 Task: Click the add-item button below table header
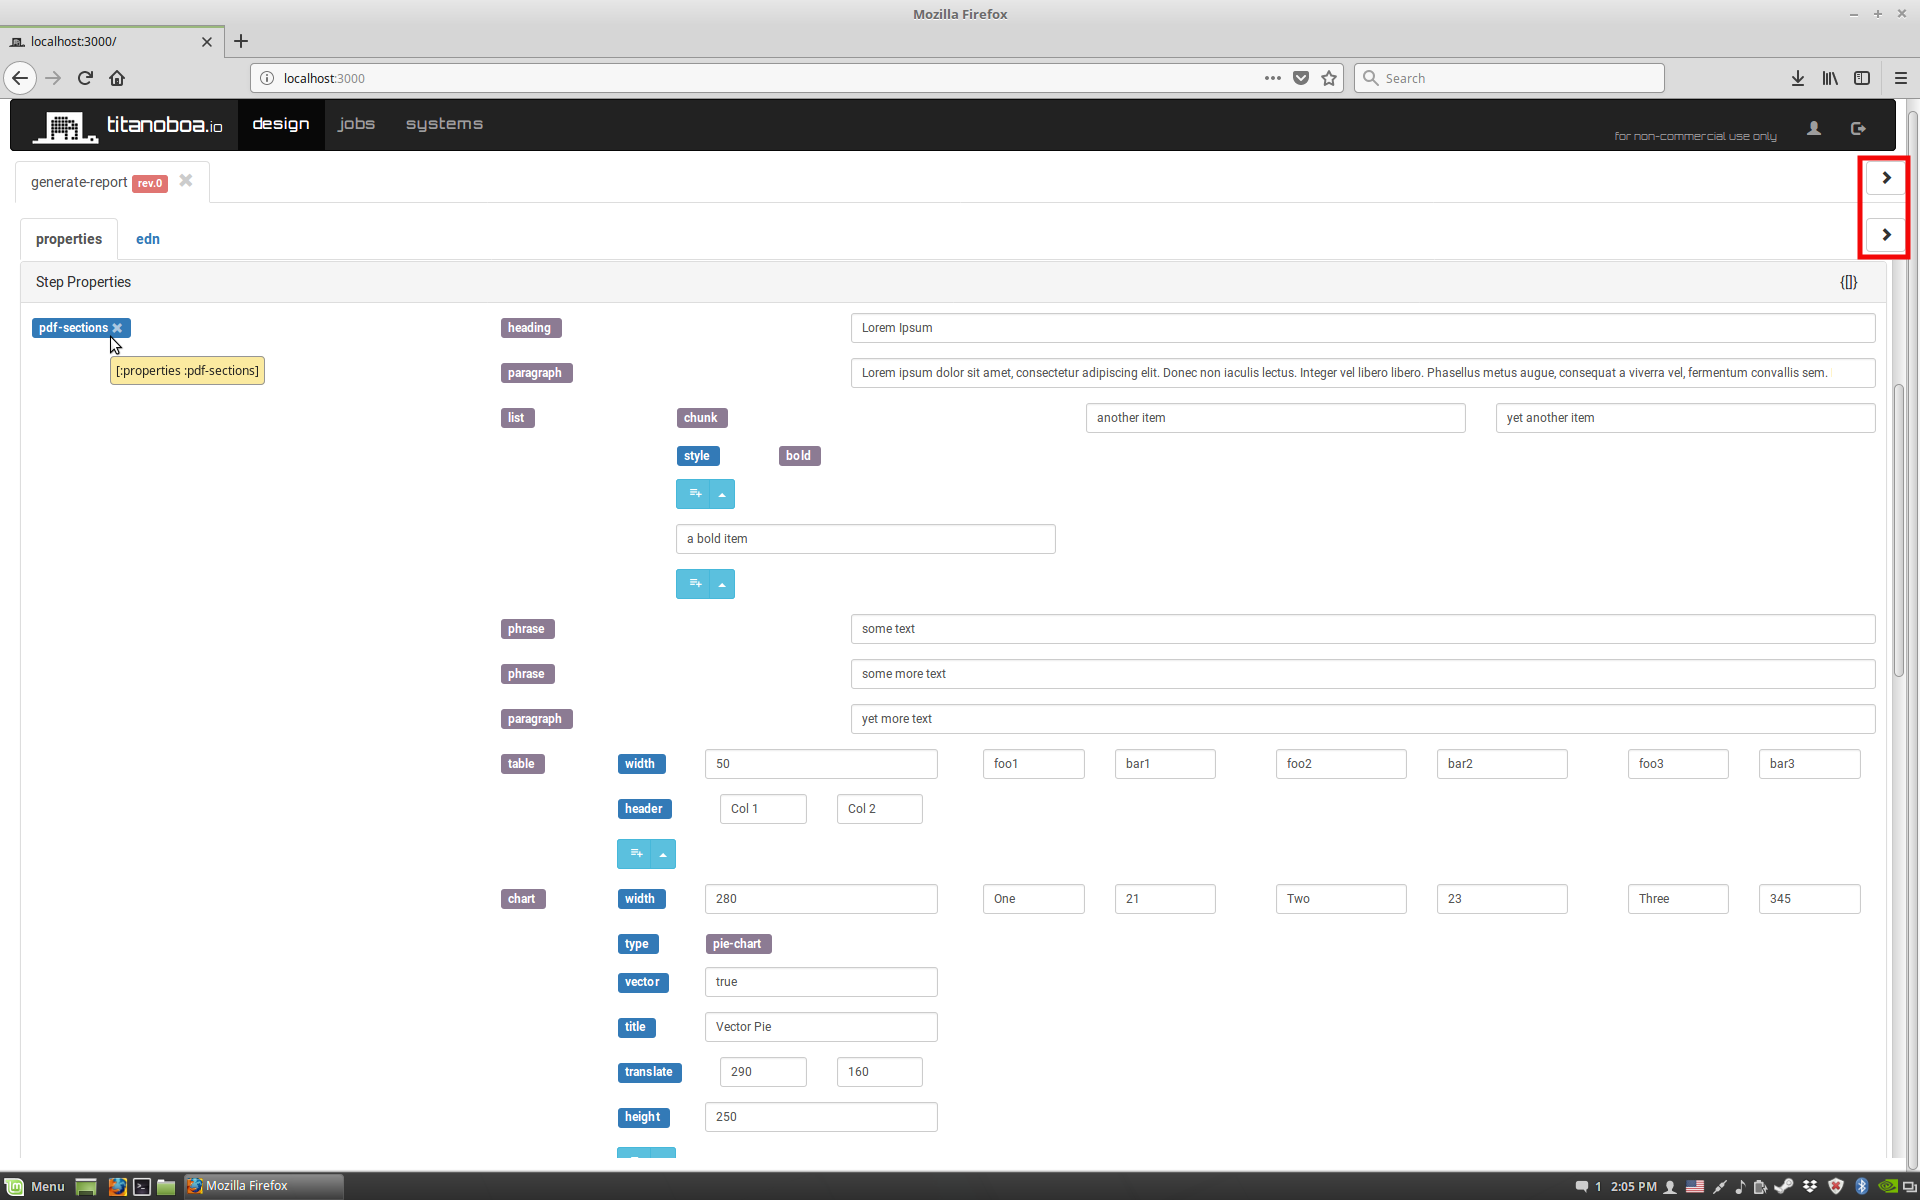pos(635,854)
